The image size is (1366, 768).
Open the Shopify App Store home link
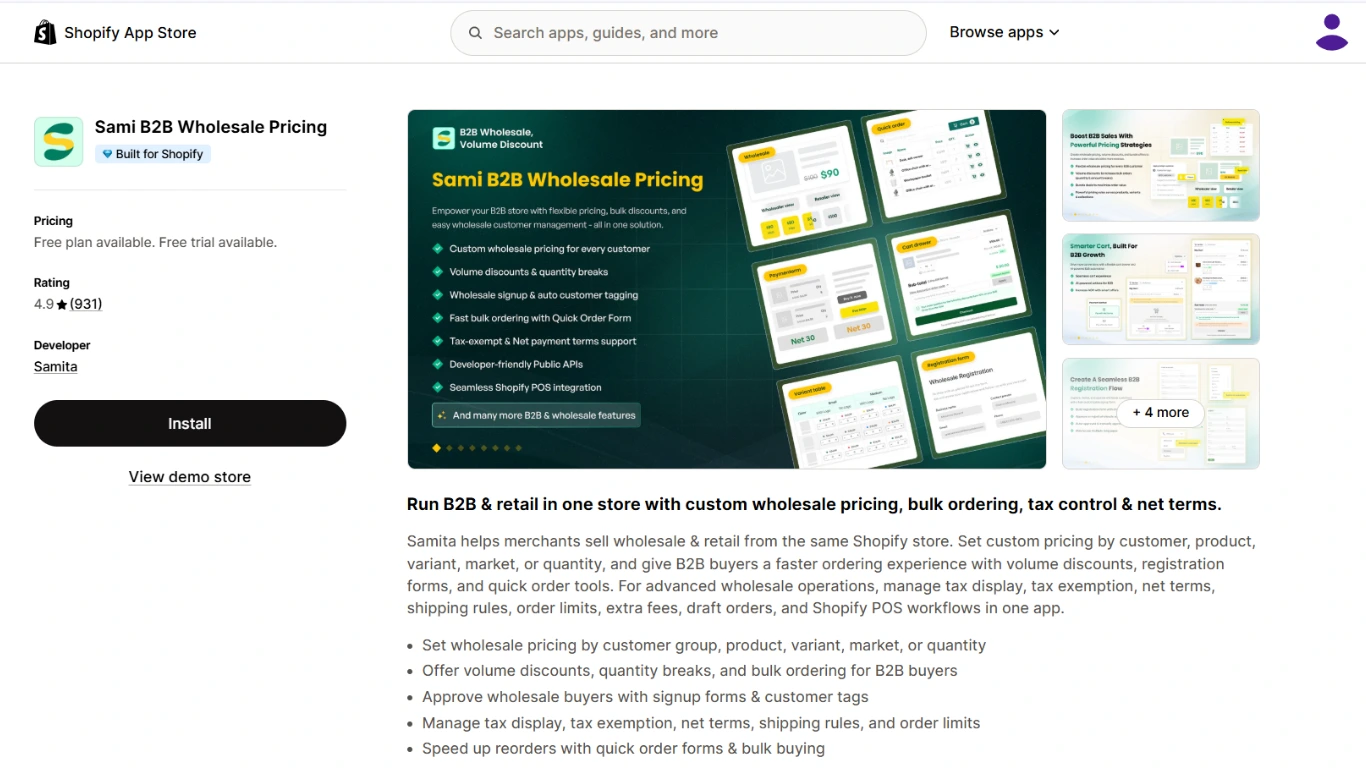(115, 32)
